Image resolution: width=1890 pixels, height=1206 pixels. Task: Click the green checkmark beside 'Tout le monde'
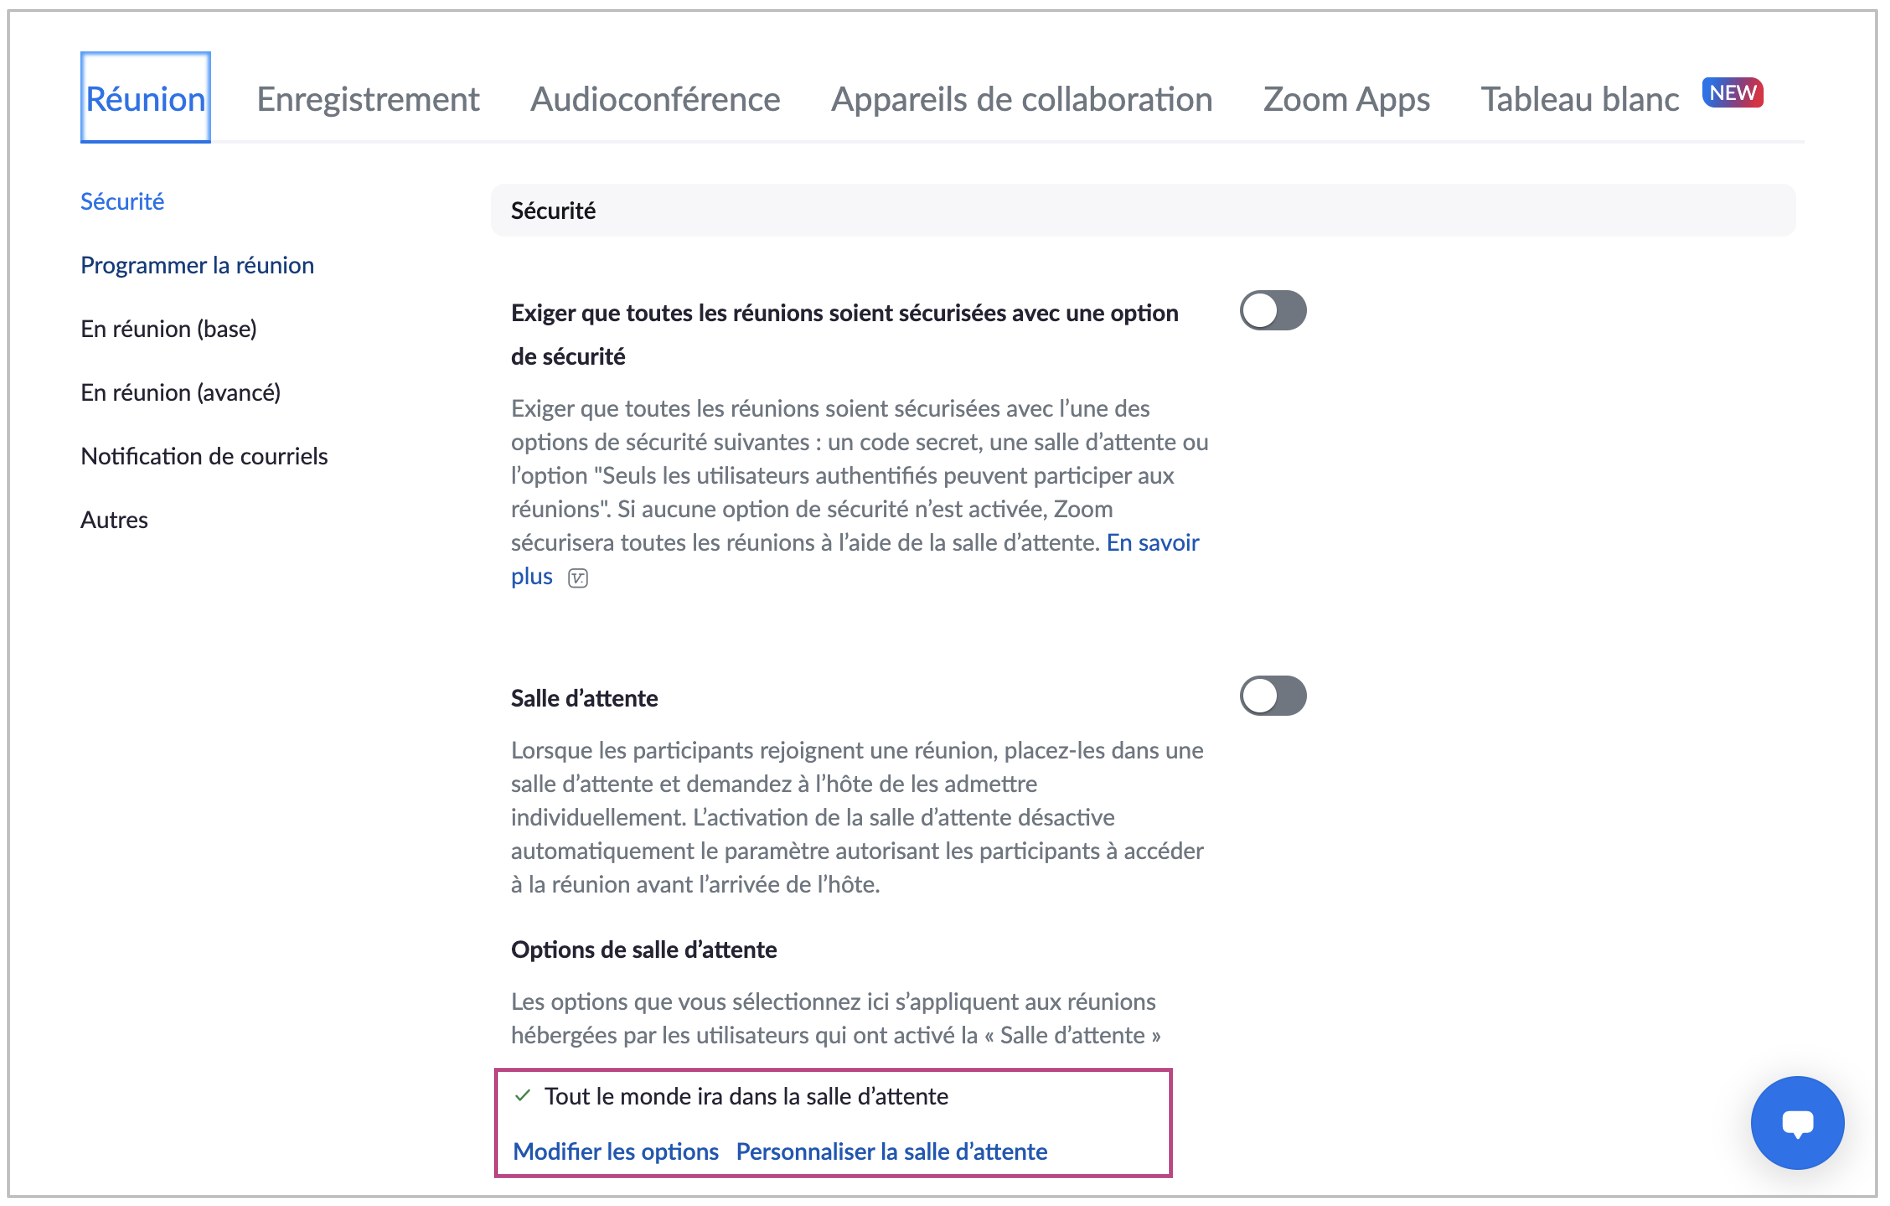point(522,1096)
